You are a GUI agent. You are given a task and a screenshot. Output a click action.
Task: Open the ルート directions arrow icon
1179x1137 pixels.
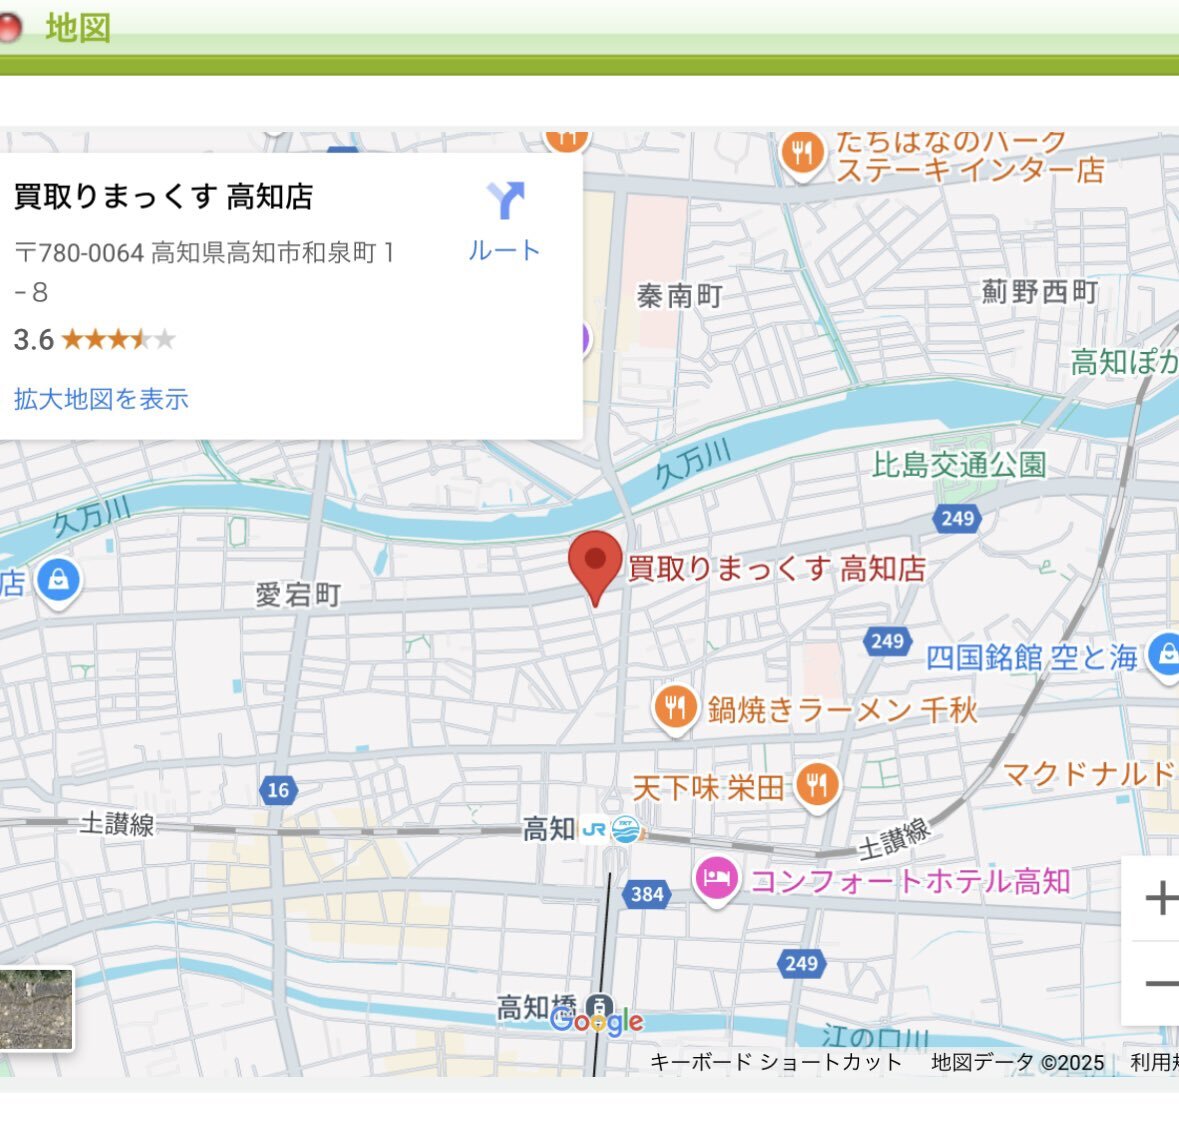click(x=505, y=201)
